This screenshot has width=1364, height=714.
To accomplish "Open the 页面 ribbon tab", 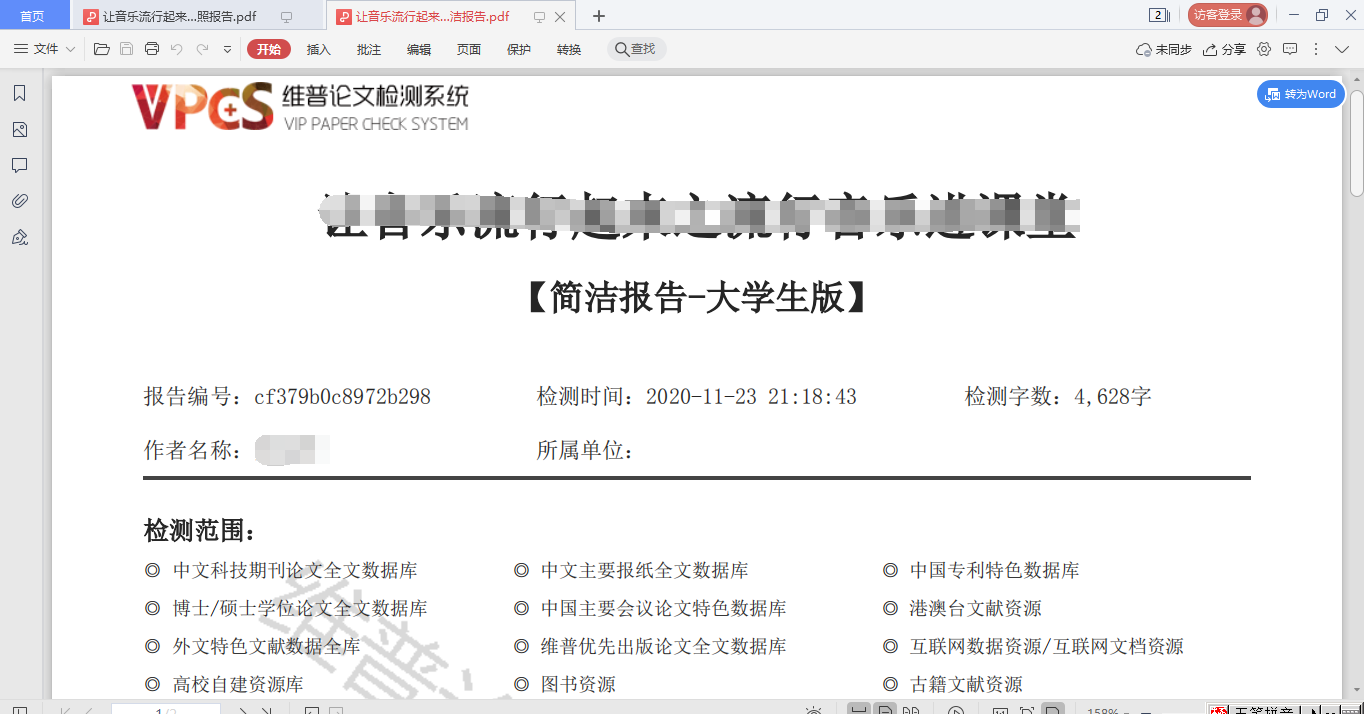I will pyautogui.click(x=469, y=49).
